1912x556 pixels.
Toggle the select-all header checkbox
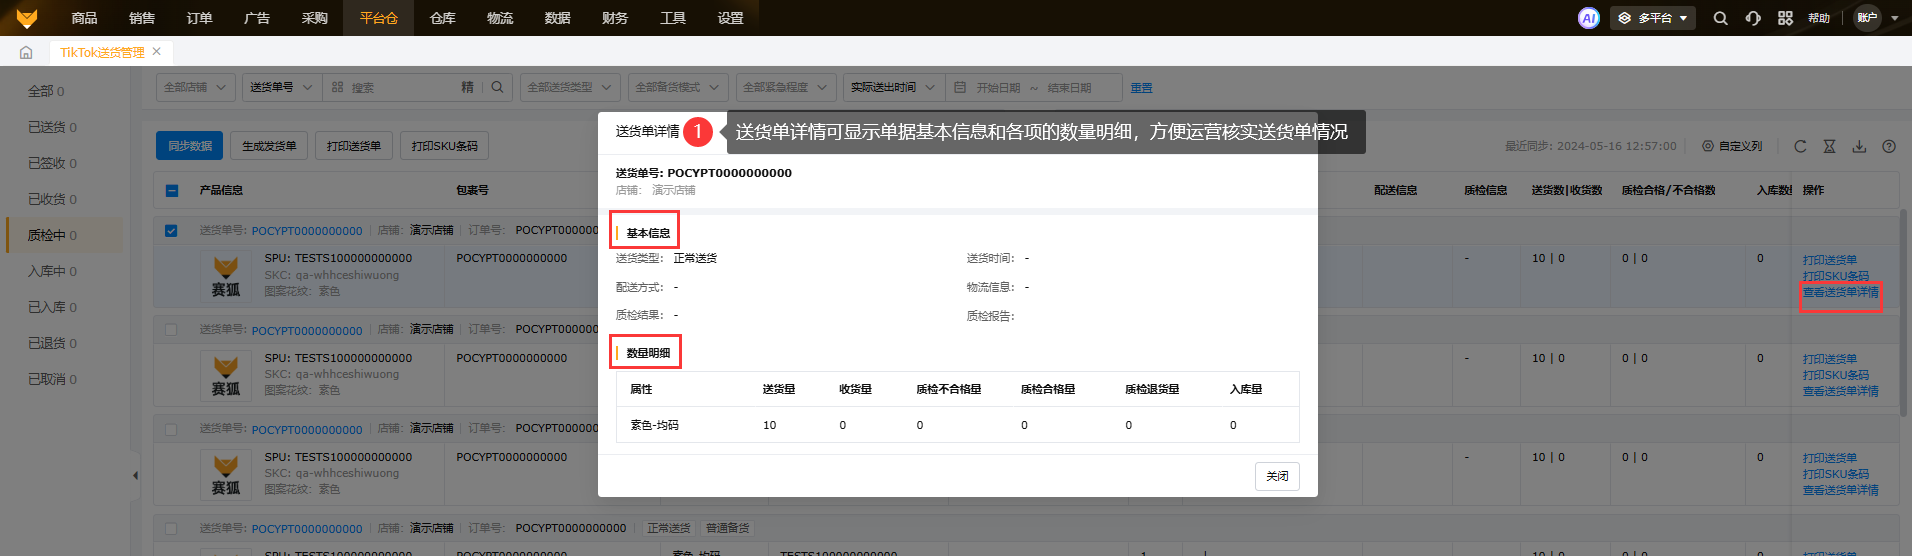point(171,190)
